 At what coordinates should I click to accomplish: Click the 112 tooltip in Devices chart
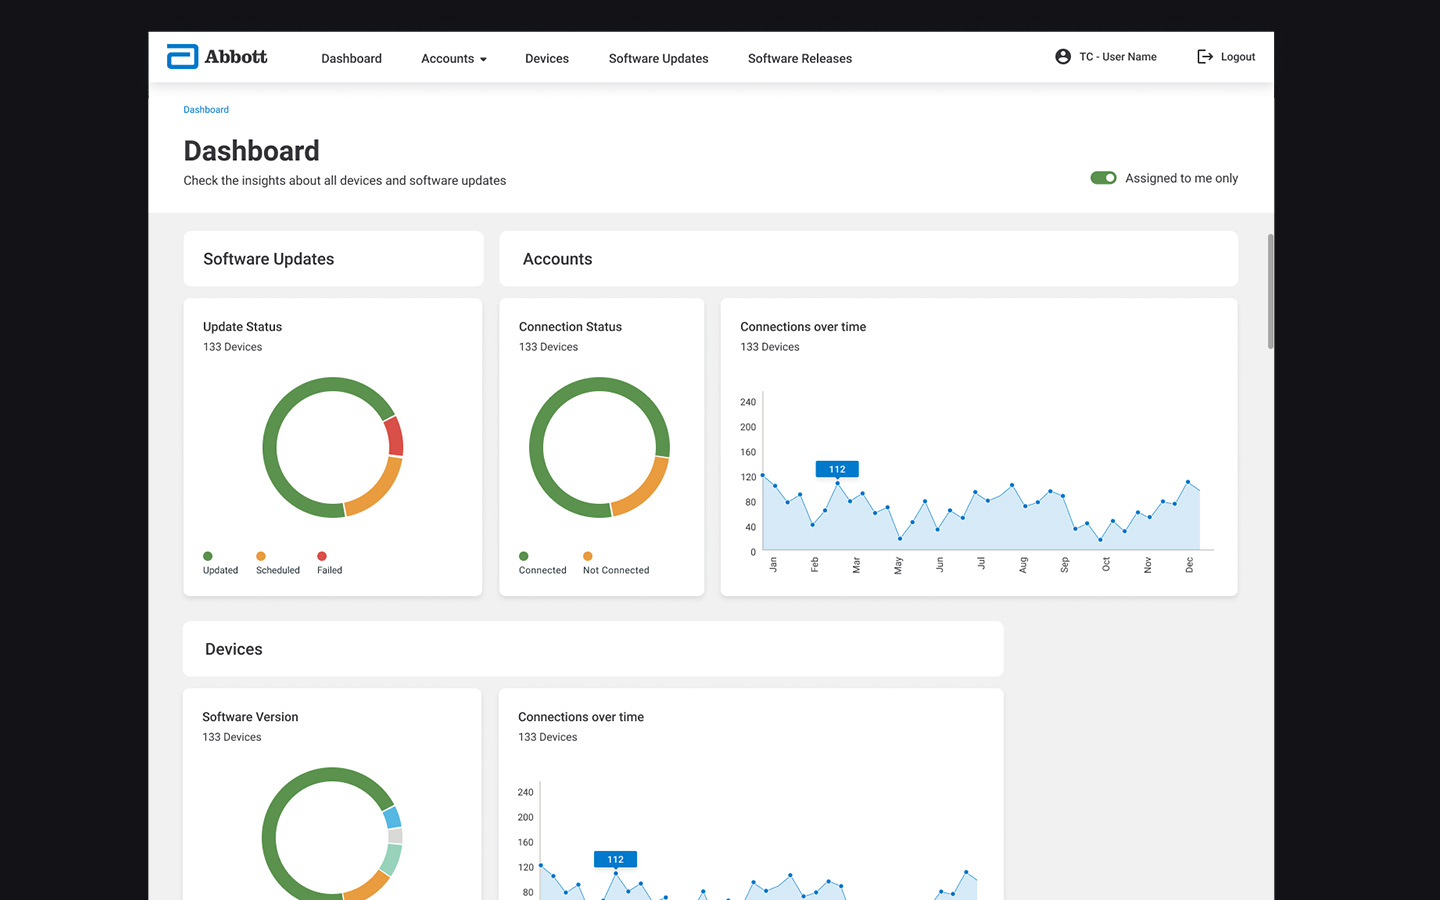click(615, 859)
